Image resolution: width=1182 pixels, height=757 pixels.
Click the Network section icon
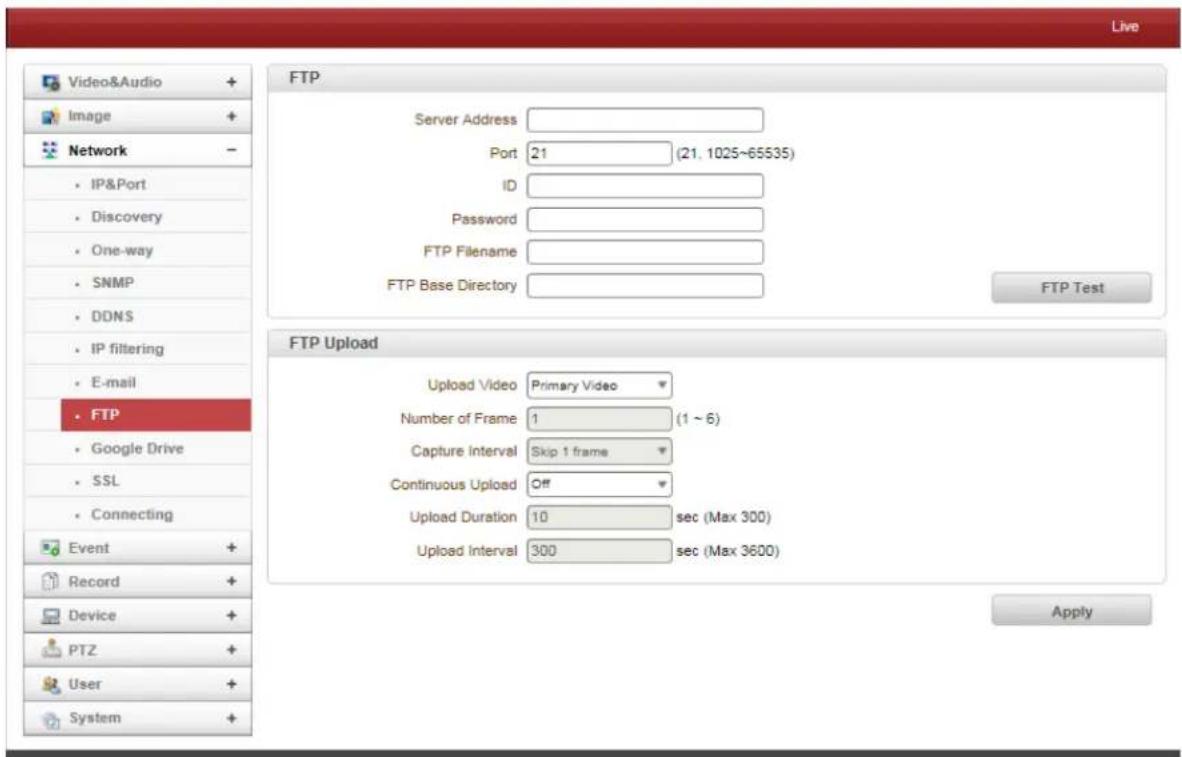pyautogui.click(x=51, y=150)
